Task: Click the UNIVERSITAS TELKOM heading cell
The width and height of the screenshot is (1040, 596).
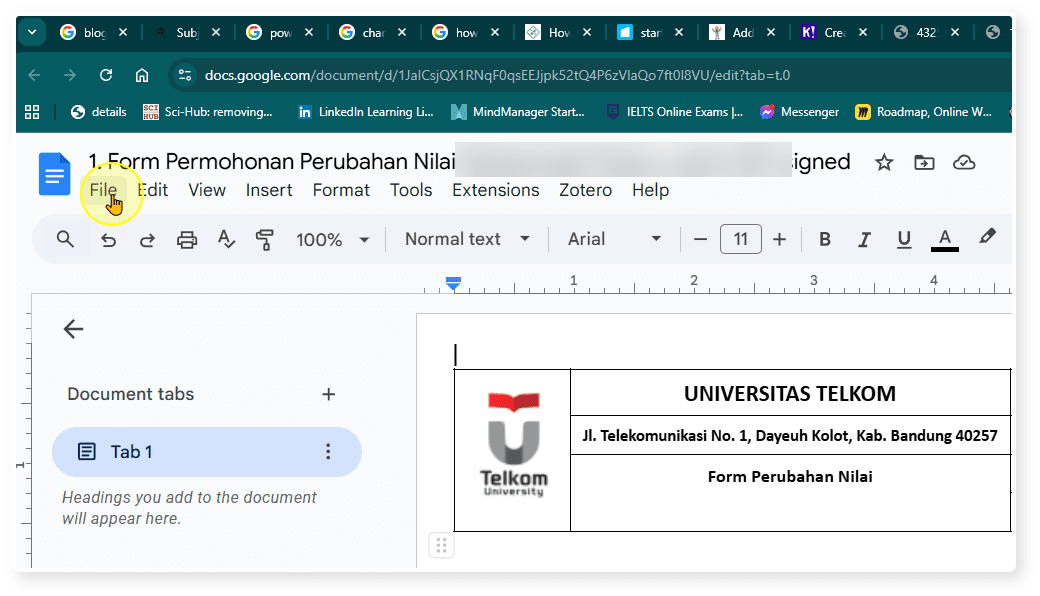Action: [790, 393]
